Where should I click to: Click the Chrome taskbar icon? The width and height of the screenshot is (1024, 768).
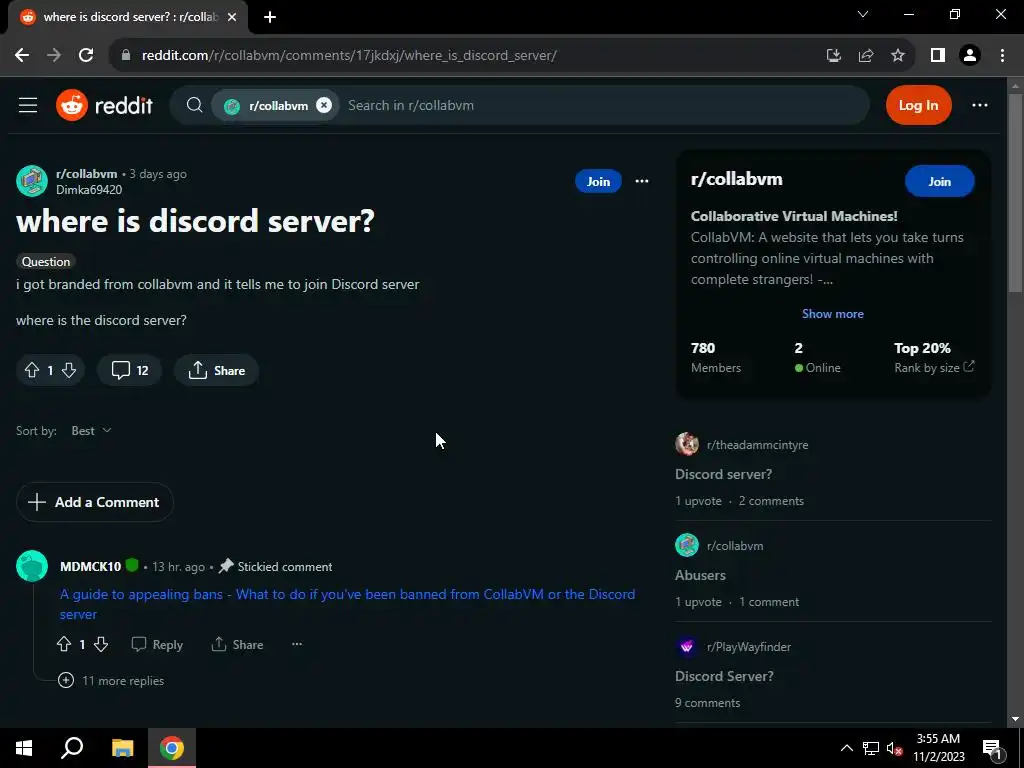(x=172, y=748)
